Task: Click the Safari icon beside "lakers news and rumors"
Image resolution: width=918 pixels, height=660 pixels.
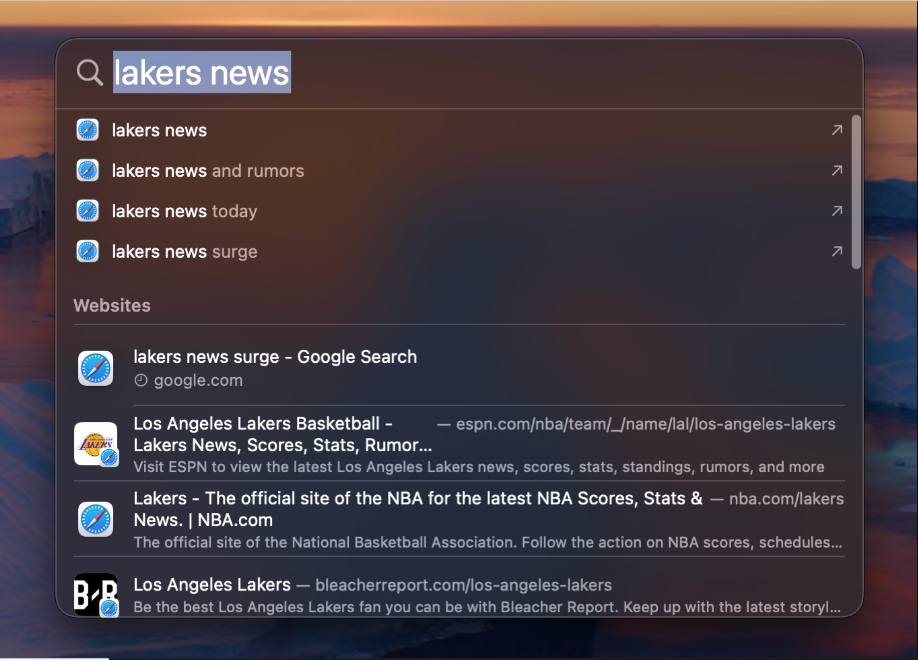Action: click(x=88, y=170)
